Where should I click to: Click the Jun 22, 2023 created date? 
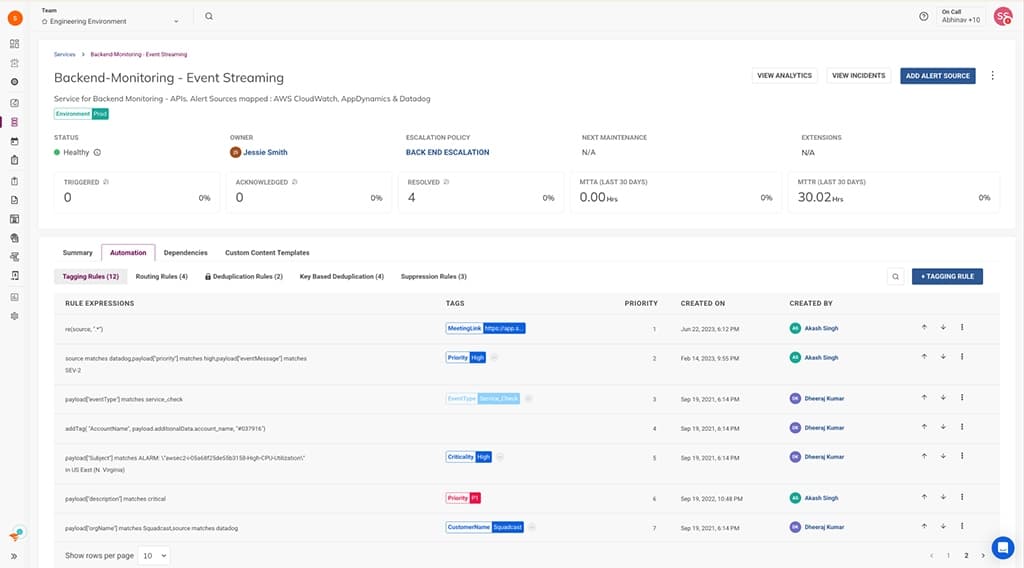pos(710,329)
